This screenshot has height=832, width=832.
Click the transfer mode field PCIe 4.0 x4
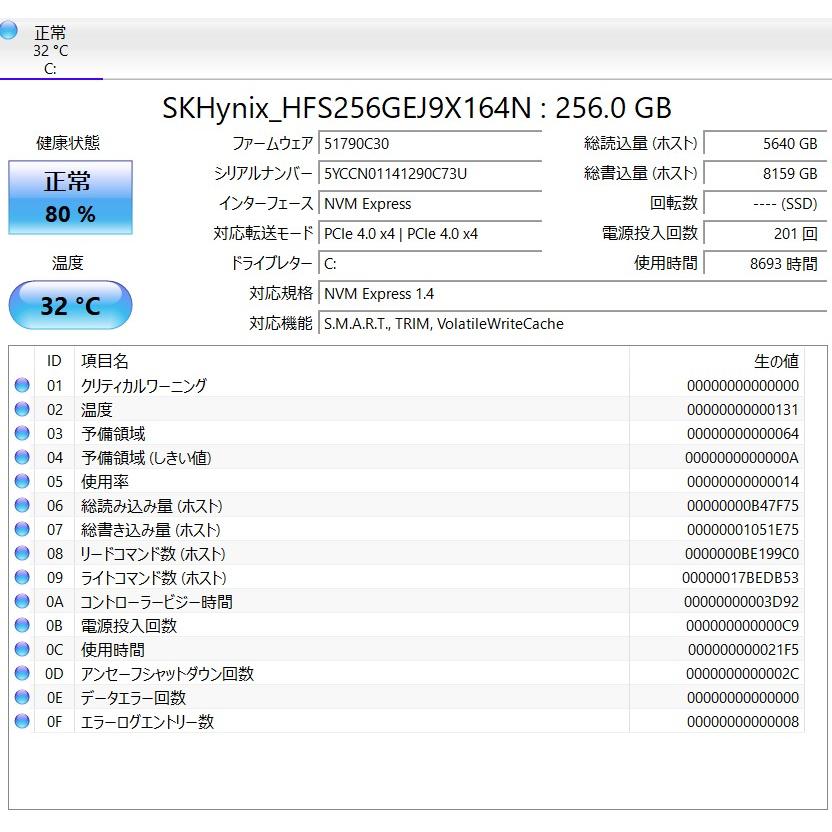coord(430,233)
